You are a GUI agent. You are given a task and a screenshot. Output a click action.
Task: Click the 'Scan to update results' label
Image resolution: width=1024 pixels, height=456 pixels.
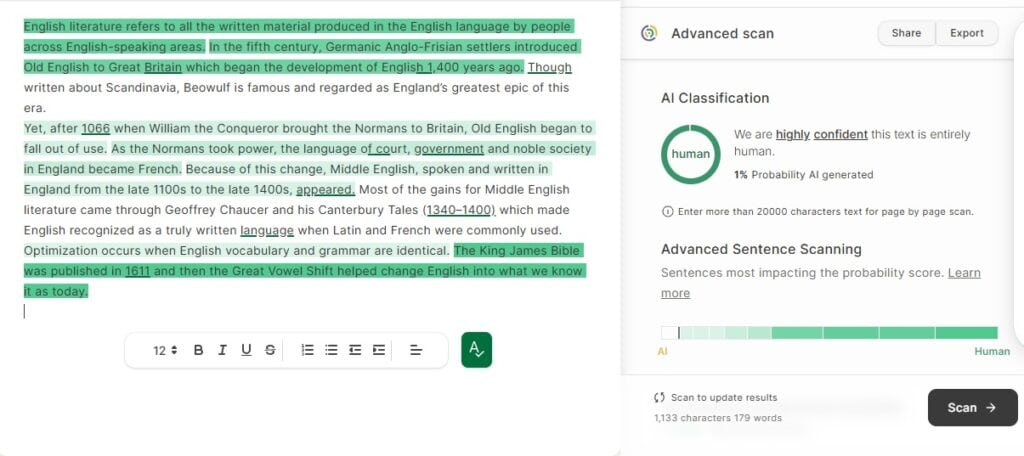724,397
